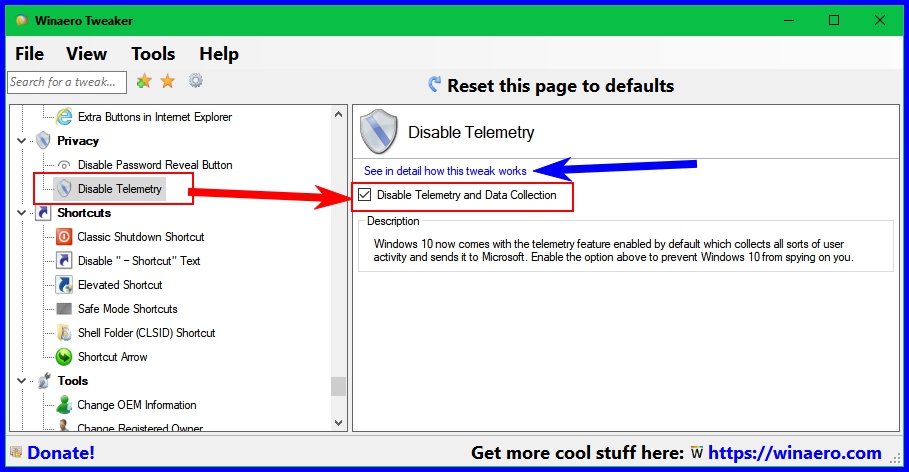Open the Help menu

[219, 54]
